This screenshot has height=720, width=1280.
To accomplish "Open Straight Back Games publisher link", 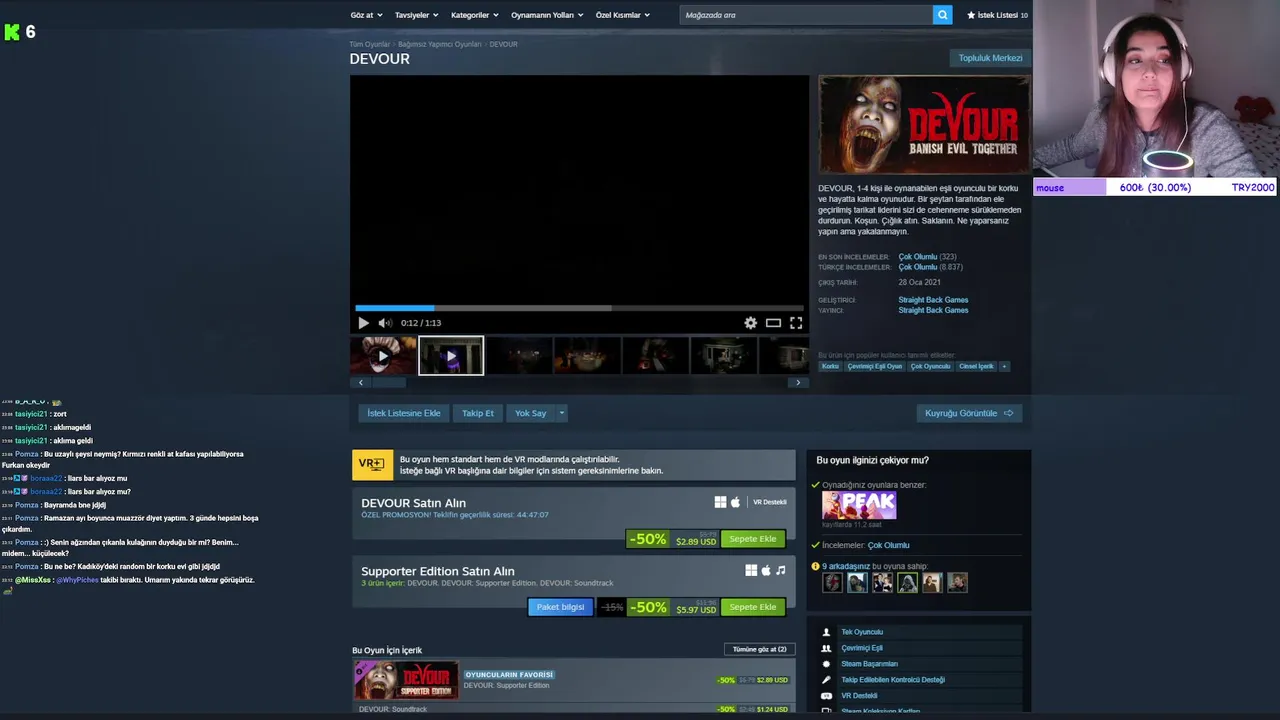I will pyautogui.click(x=933, y=310).
